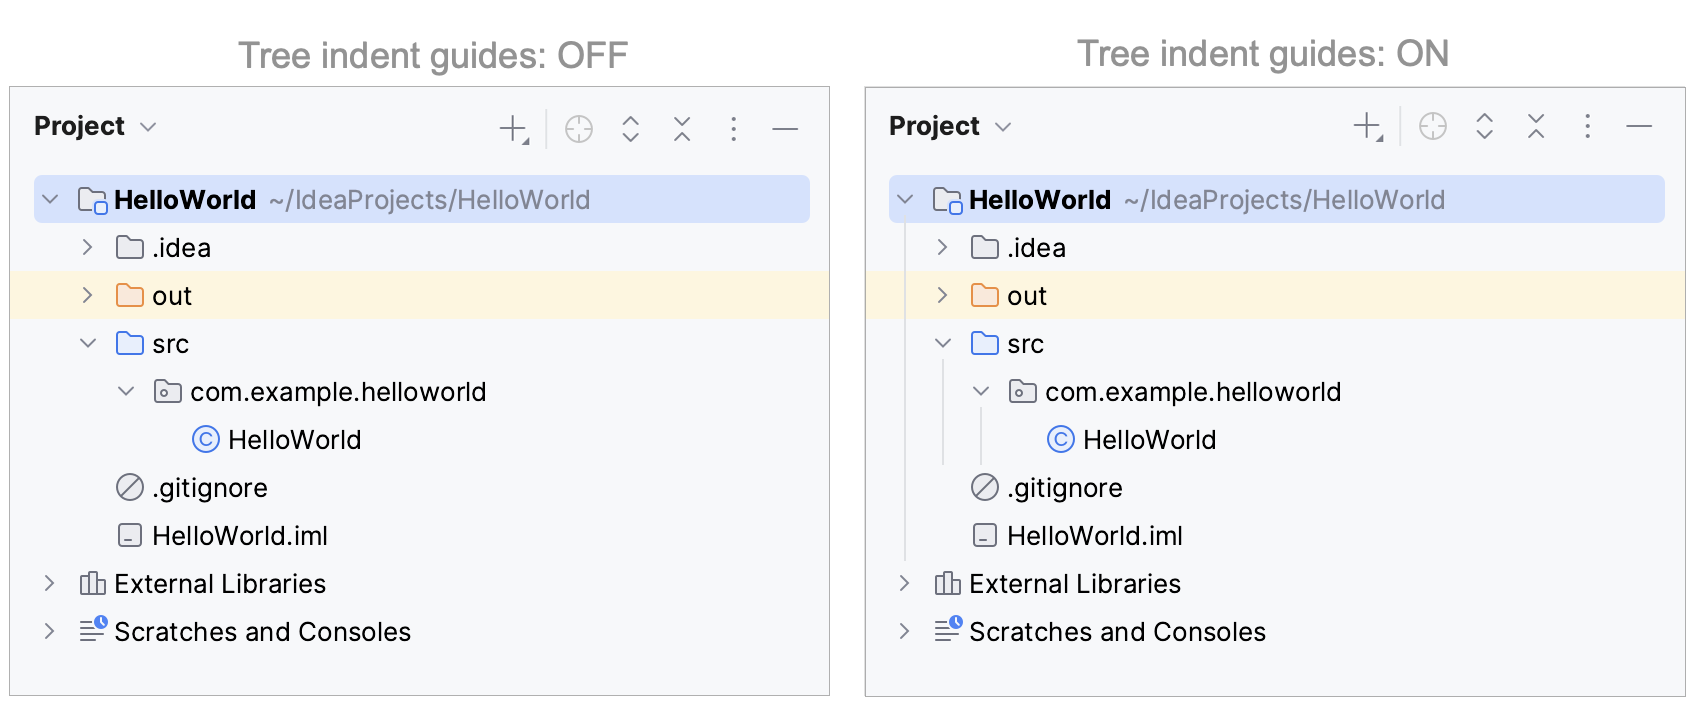Open the kebab Options menu of Project view

click(x=734, y=128)
